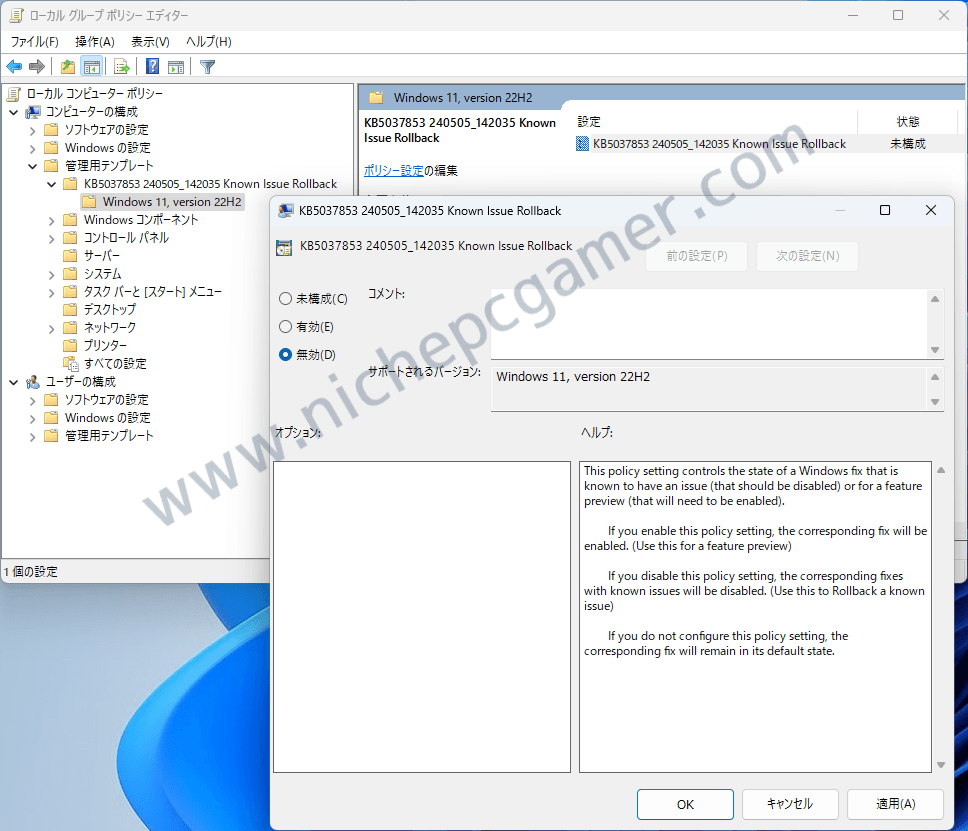Image resolution: width=968 pixels, height=831 pixels.
Task: Click the 設定 column header
Action: click(x=716, y=122)
